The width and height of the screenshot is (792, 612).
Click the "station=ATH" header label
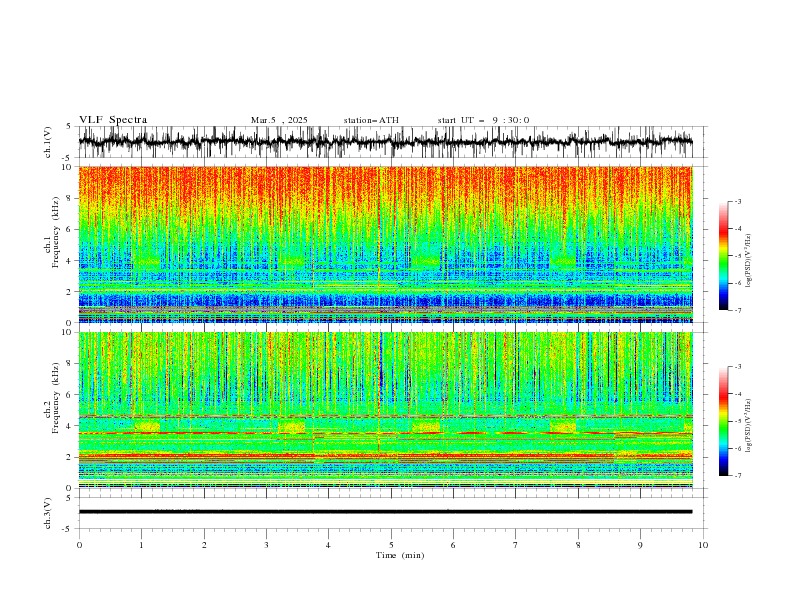[x=371, y=120]
